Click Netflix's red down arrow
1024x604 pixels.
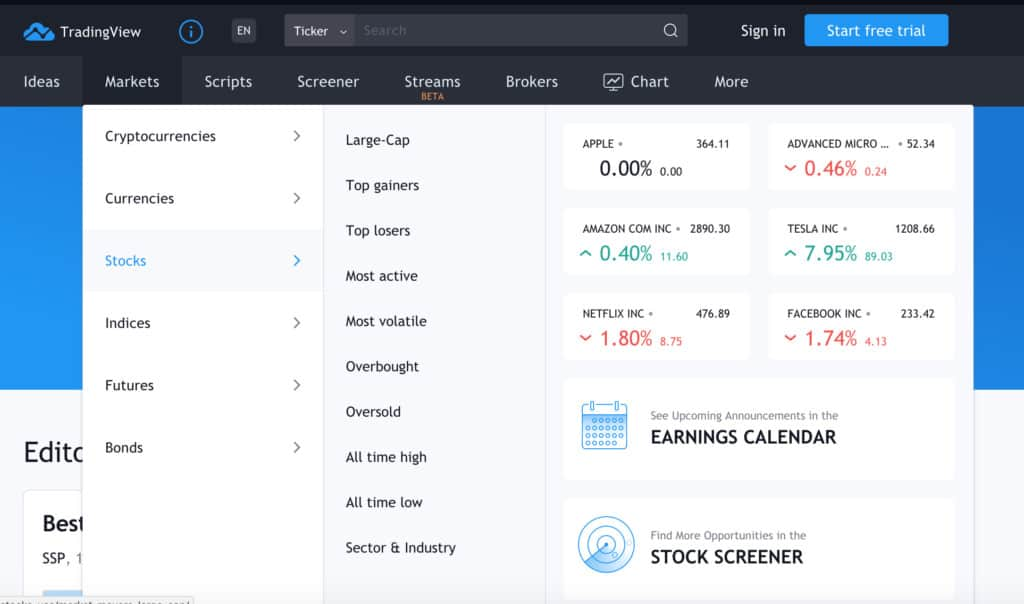[x=585, y=338]
